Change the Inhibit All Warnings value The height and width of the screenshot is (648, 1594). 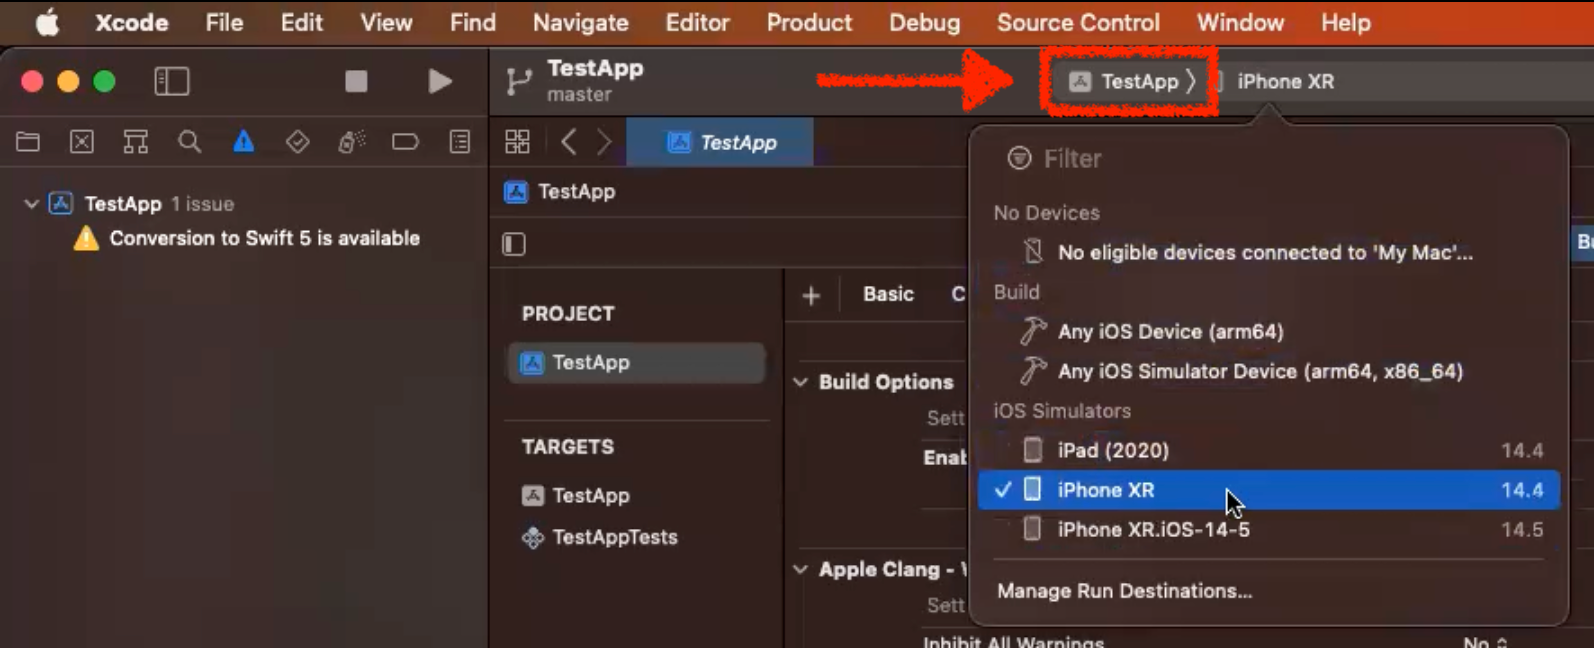[x=1485, y=642]
